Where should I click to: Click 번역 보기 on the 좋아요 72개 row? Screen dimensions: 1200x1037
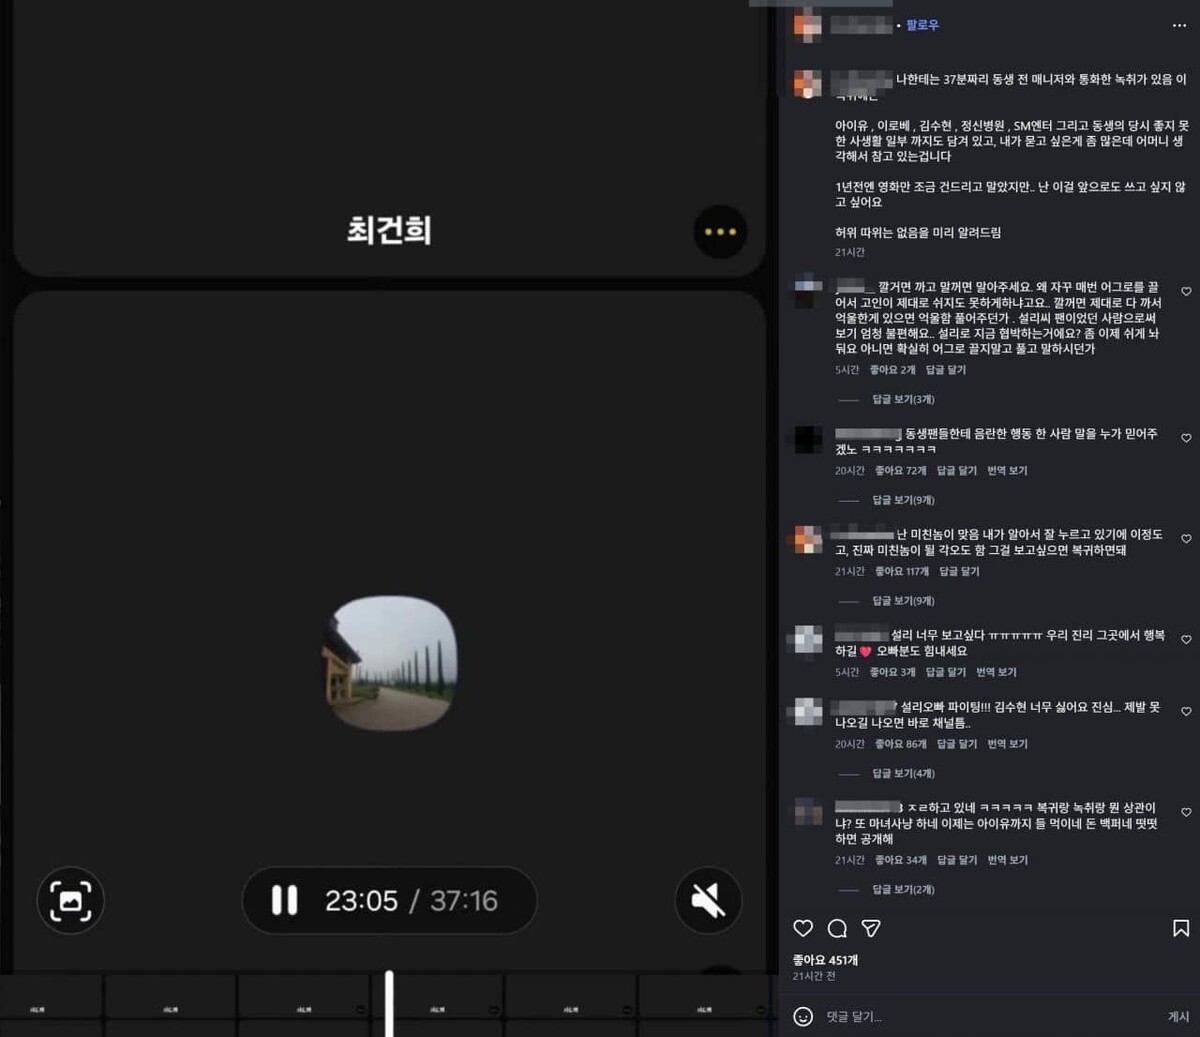1007,470
